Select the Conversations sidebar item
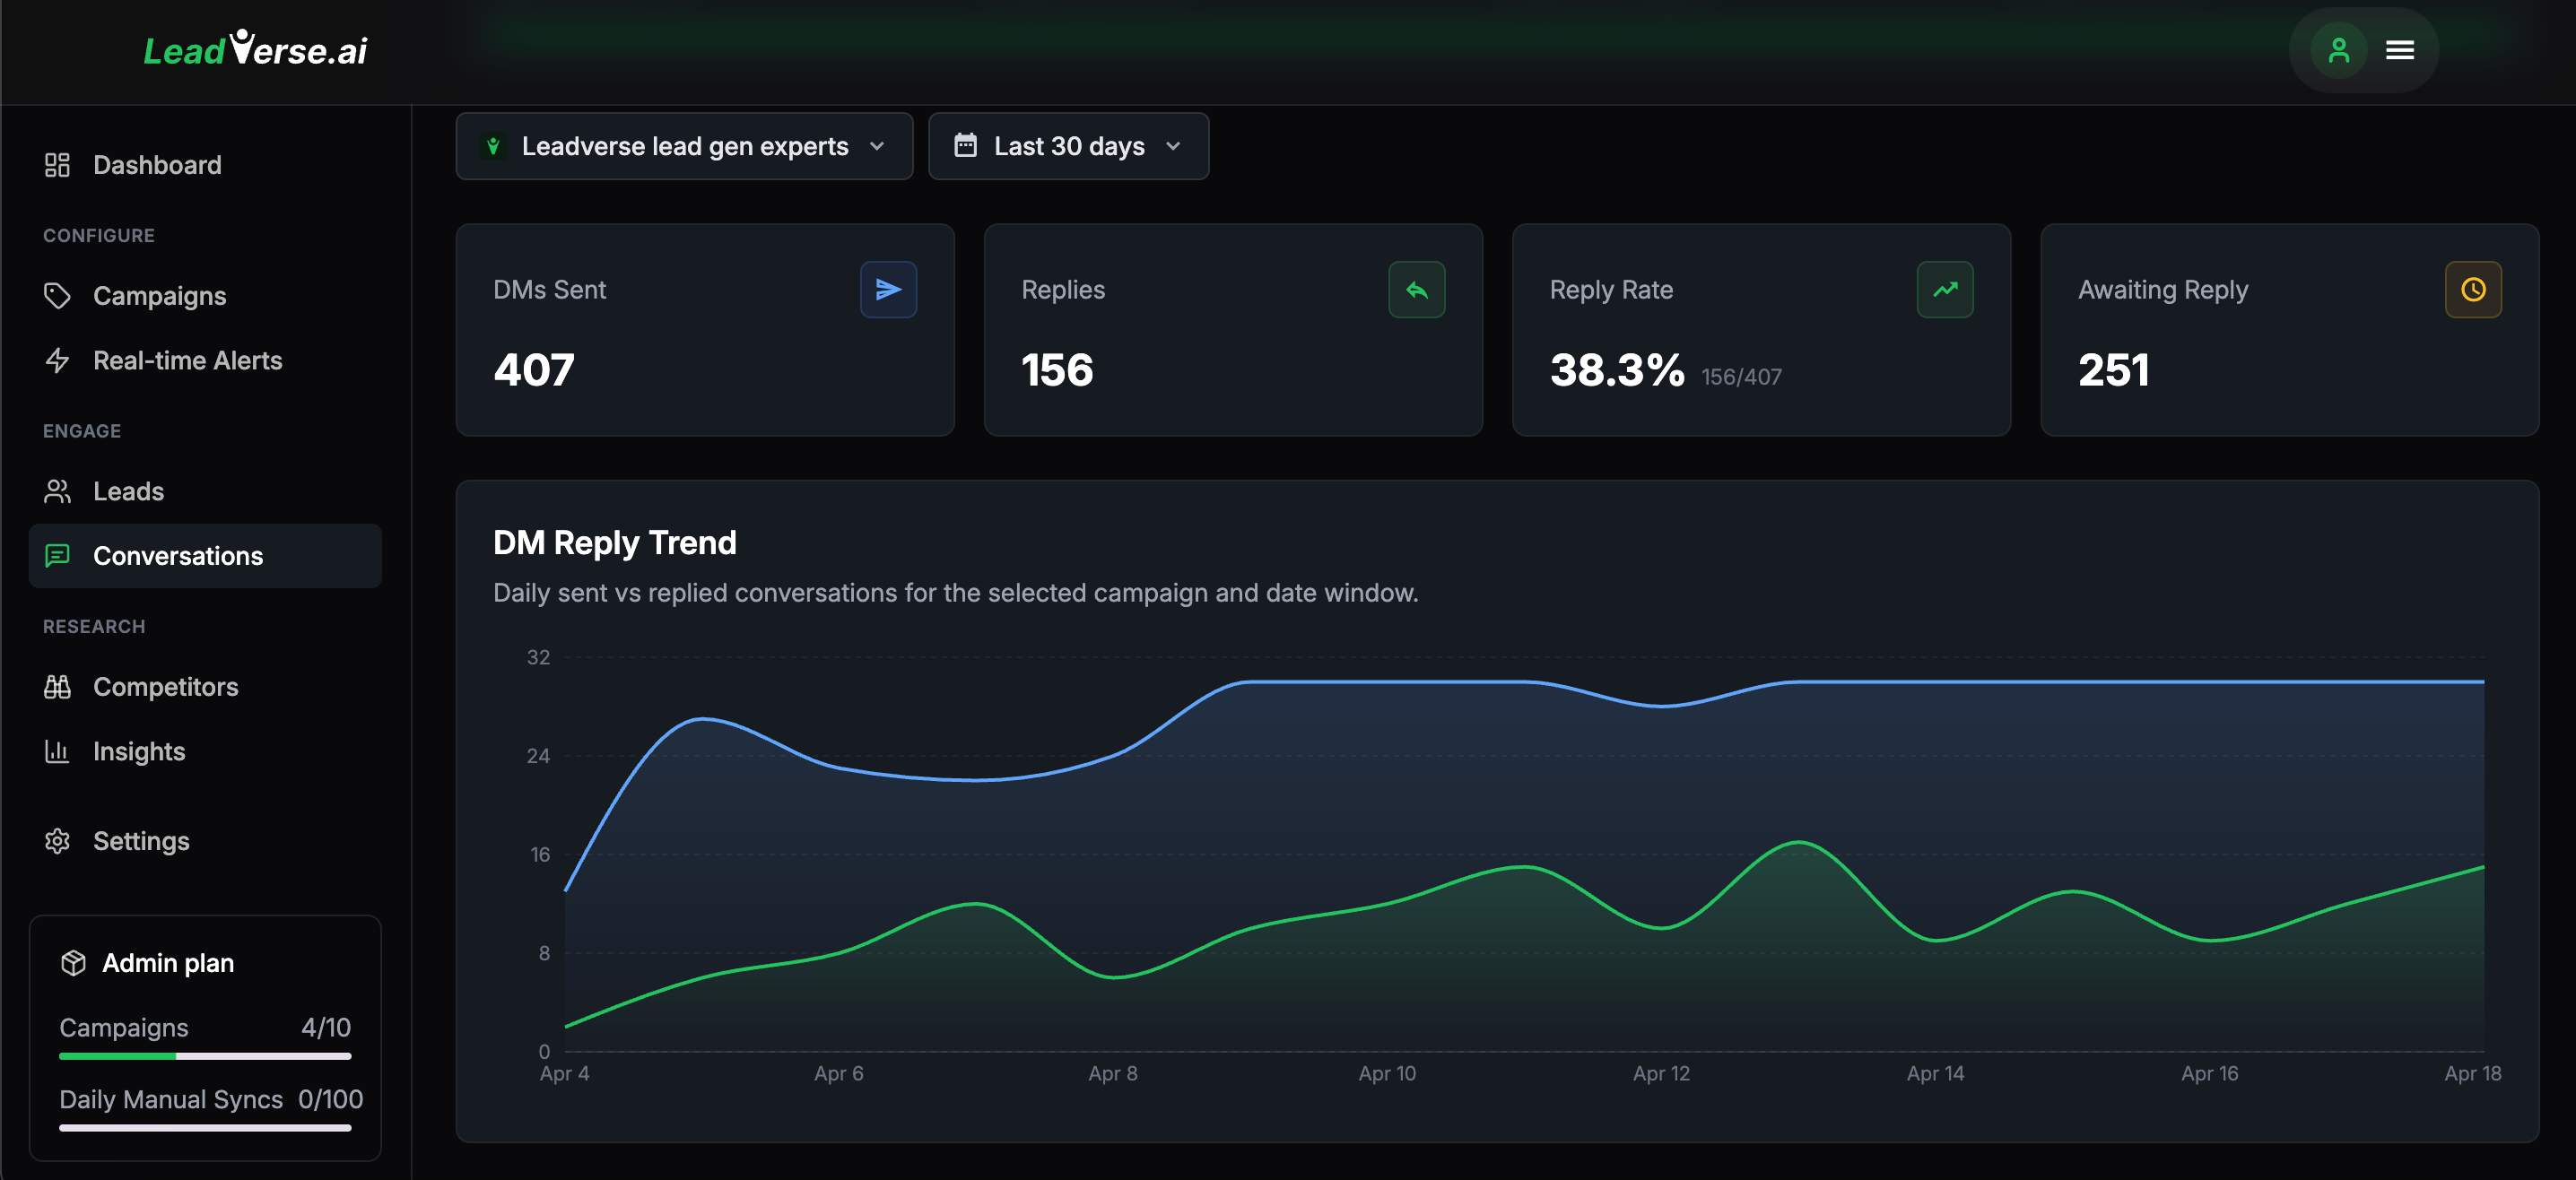 click(x=178, y=556)
